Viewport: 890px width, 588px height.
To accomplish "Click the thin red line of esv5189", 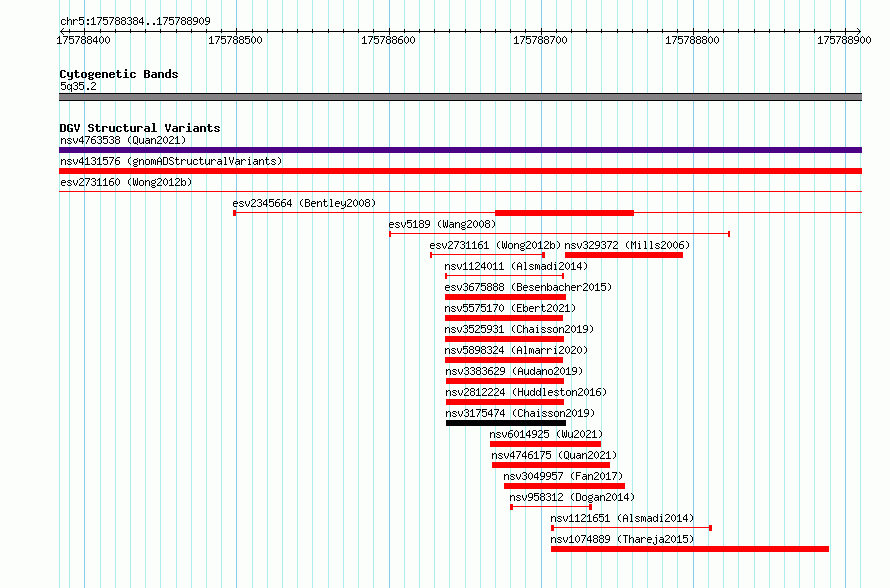I will click(559, 234).
